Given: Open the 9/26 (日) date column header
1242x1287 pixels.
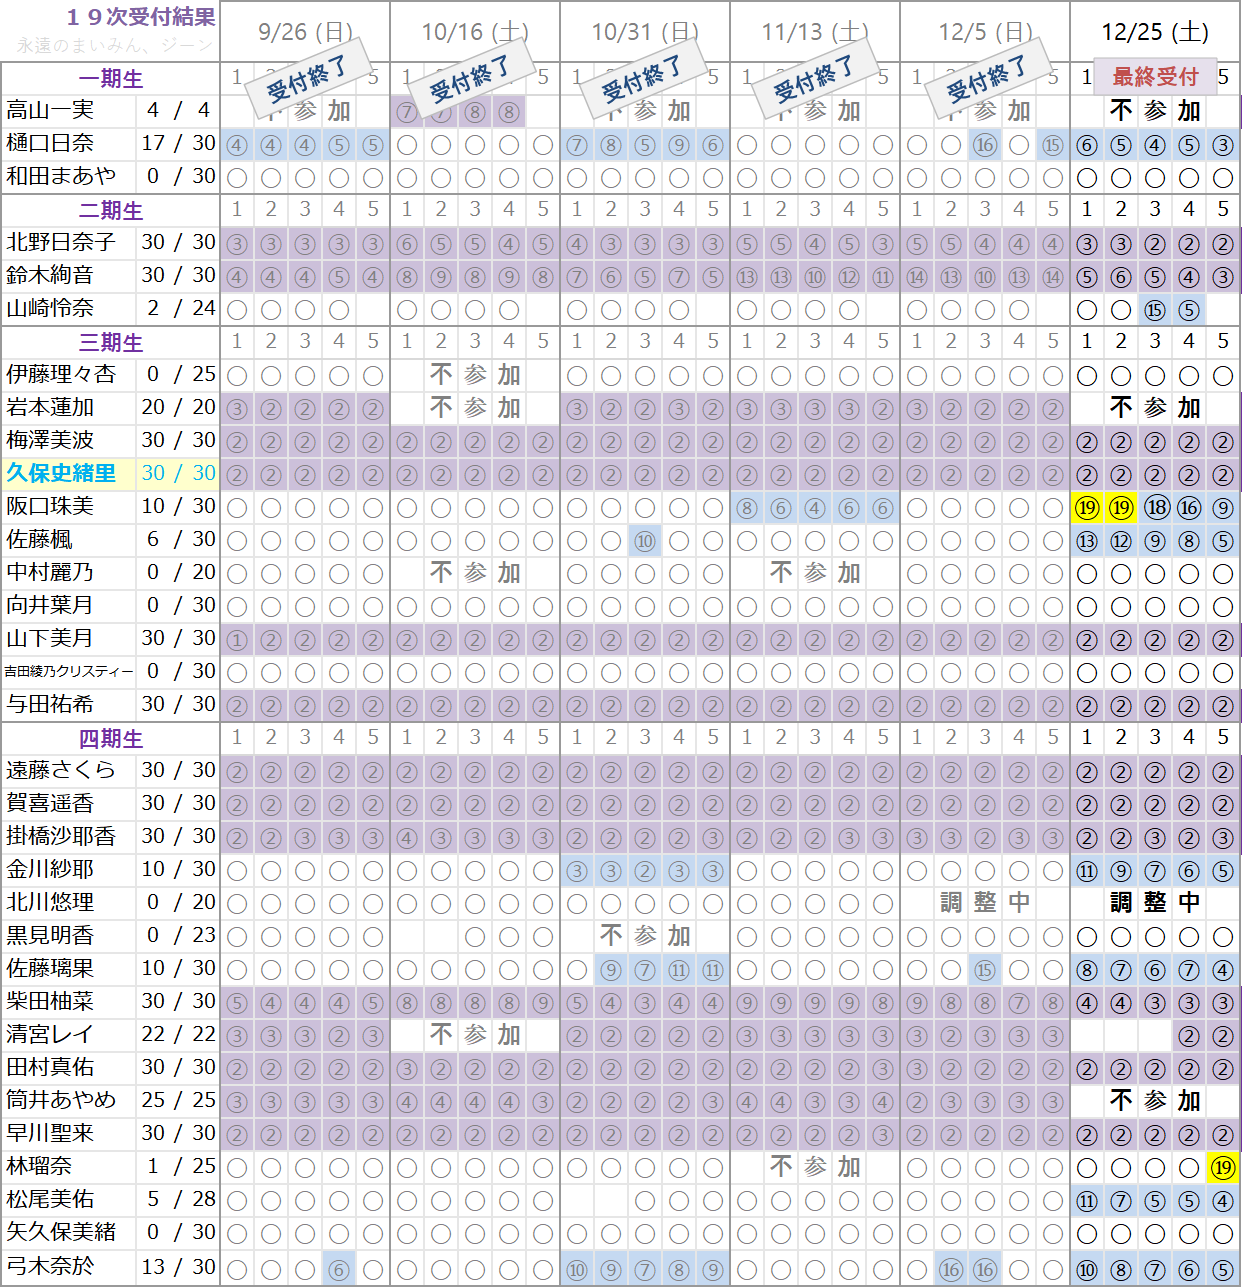Looking at the screenshot, I should click(x=305, y=32).
